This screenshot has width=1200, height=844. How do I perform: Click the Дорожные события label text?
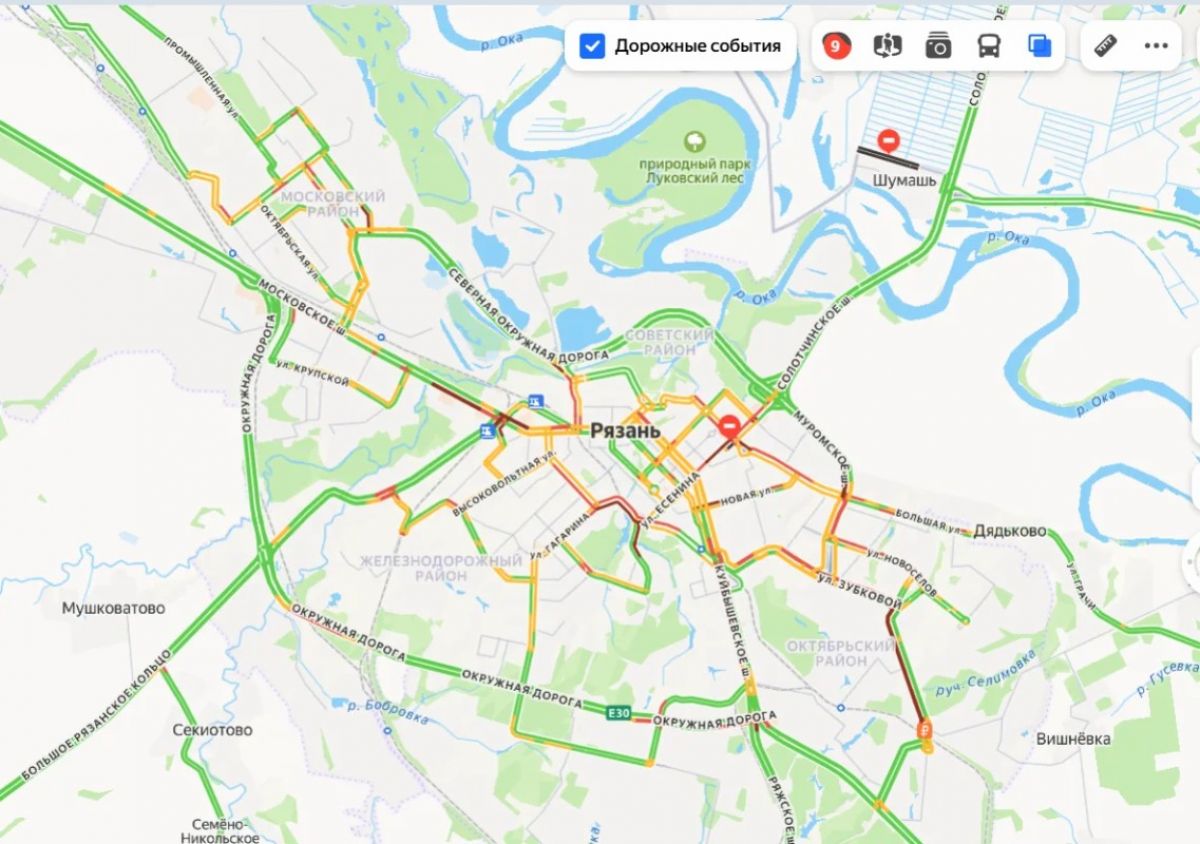click(x=697, y=46)
